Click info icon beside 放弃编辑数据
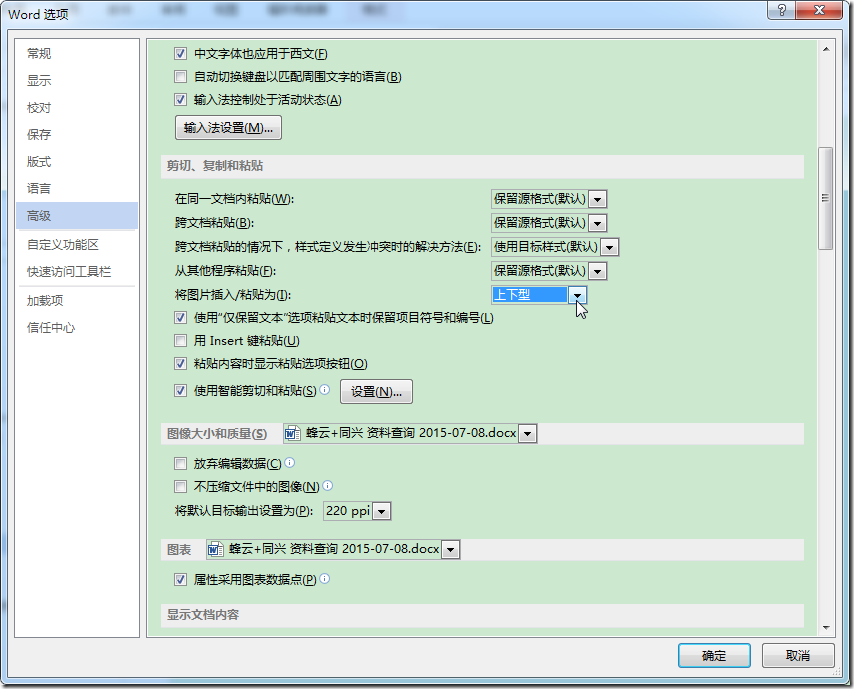Screen dimensions: 854x689 [290, 462]
